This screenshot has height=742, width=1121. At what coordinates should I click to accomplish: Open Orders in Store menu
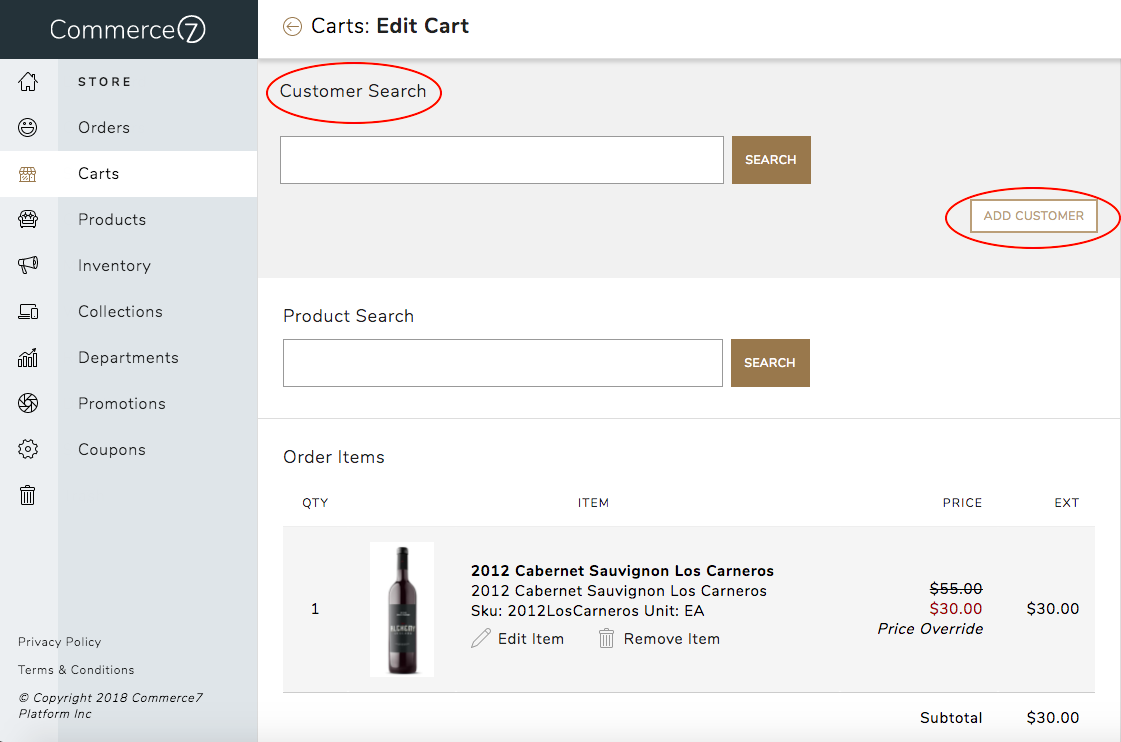104,127
